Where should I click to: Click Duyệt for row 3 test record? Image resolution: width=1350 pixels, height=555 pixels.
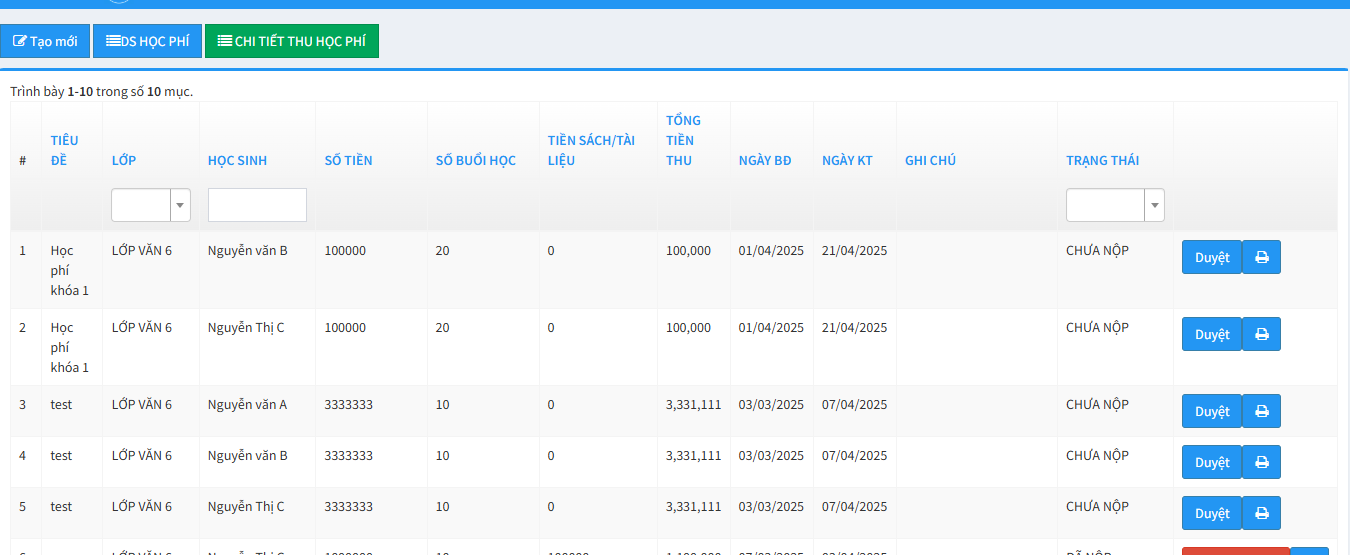[x=1211, y=411]
